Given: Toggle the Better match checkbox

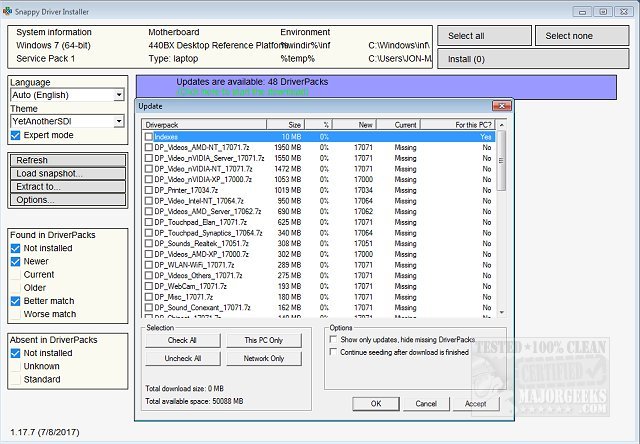Looking at the screenshot, I should 15,301.
